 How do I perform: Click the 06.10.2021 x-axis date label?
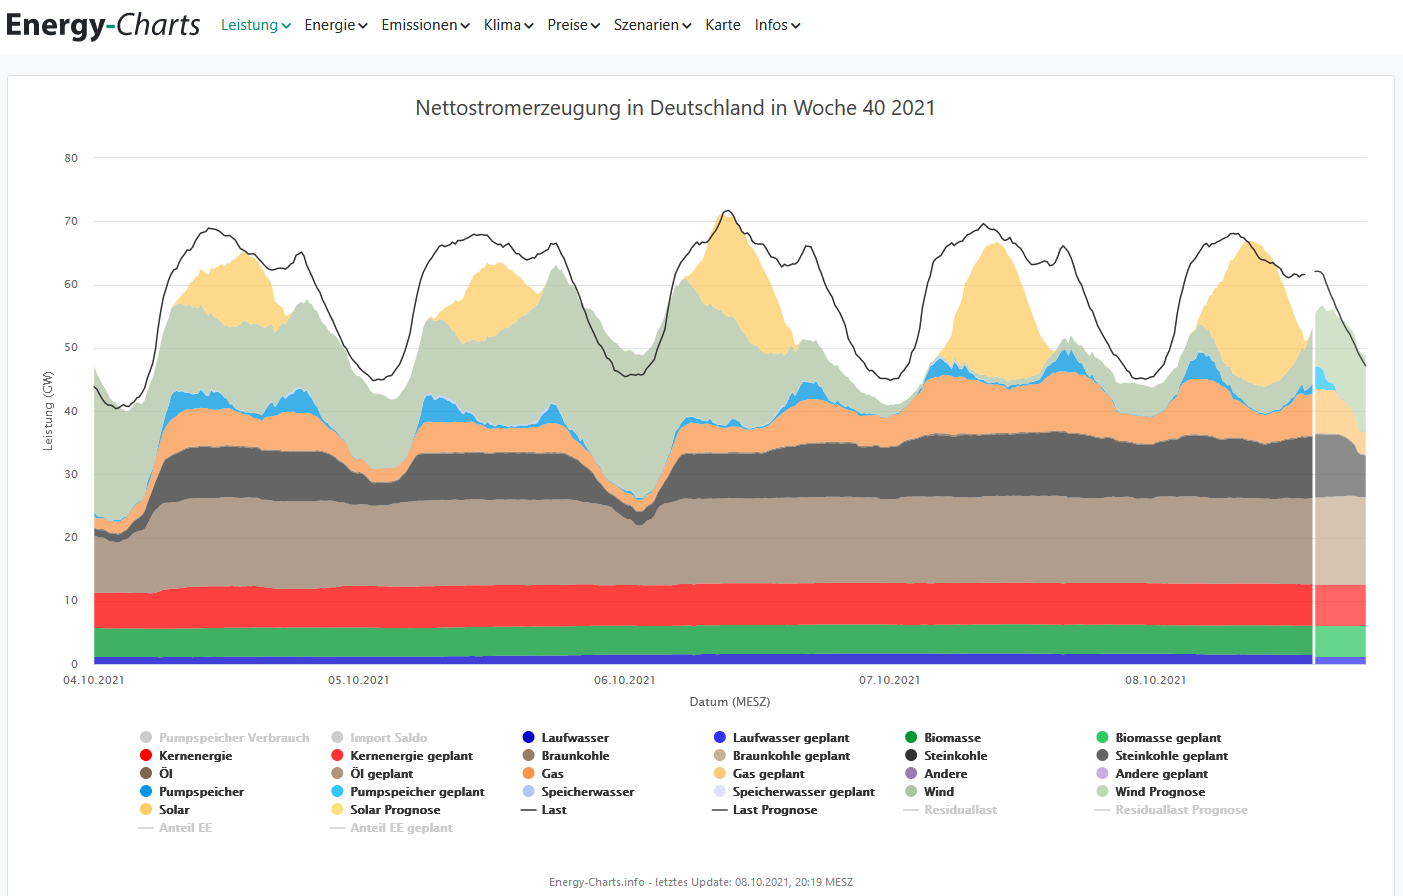625,680
